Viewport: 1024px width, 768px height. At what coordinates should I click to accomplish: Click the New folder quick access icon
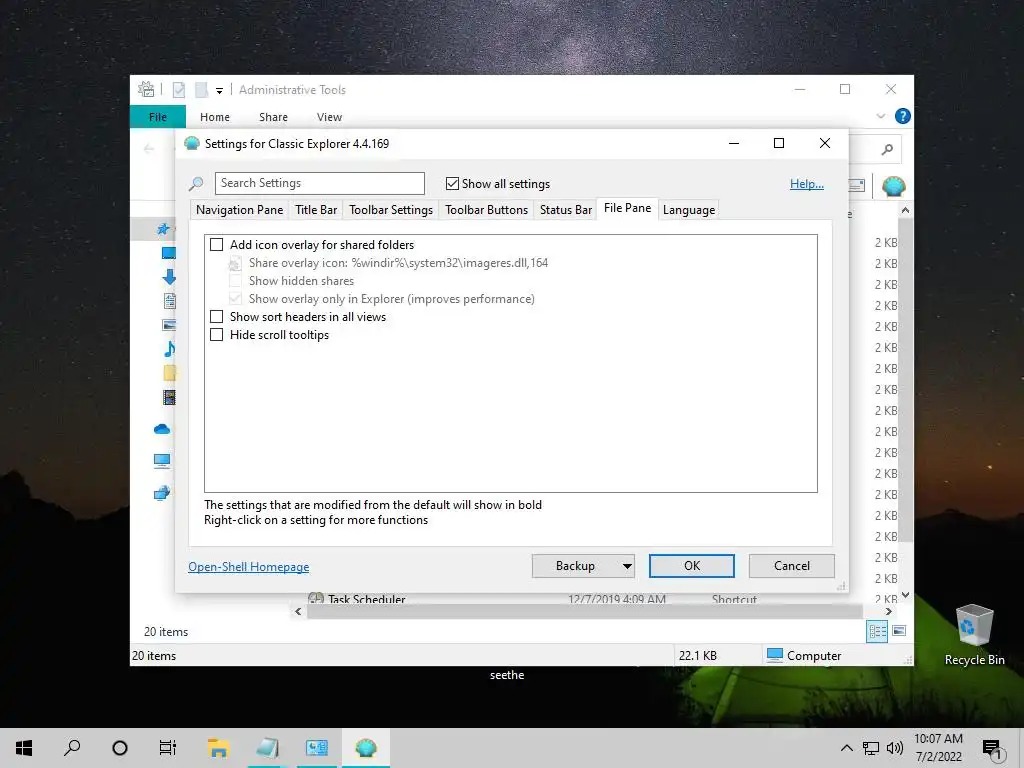click(202, 90)
